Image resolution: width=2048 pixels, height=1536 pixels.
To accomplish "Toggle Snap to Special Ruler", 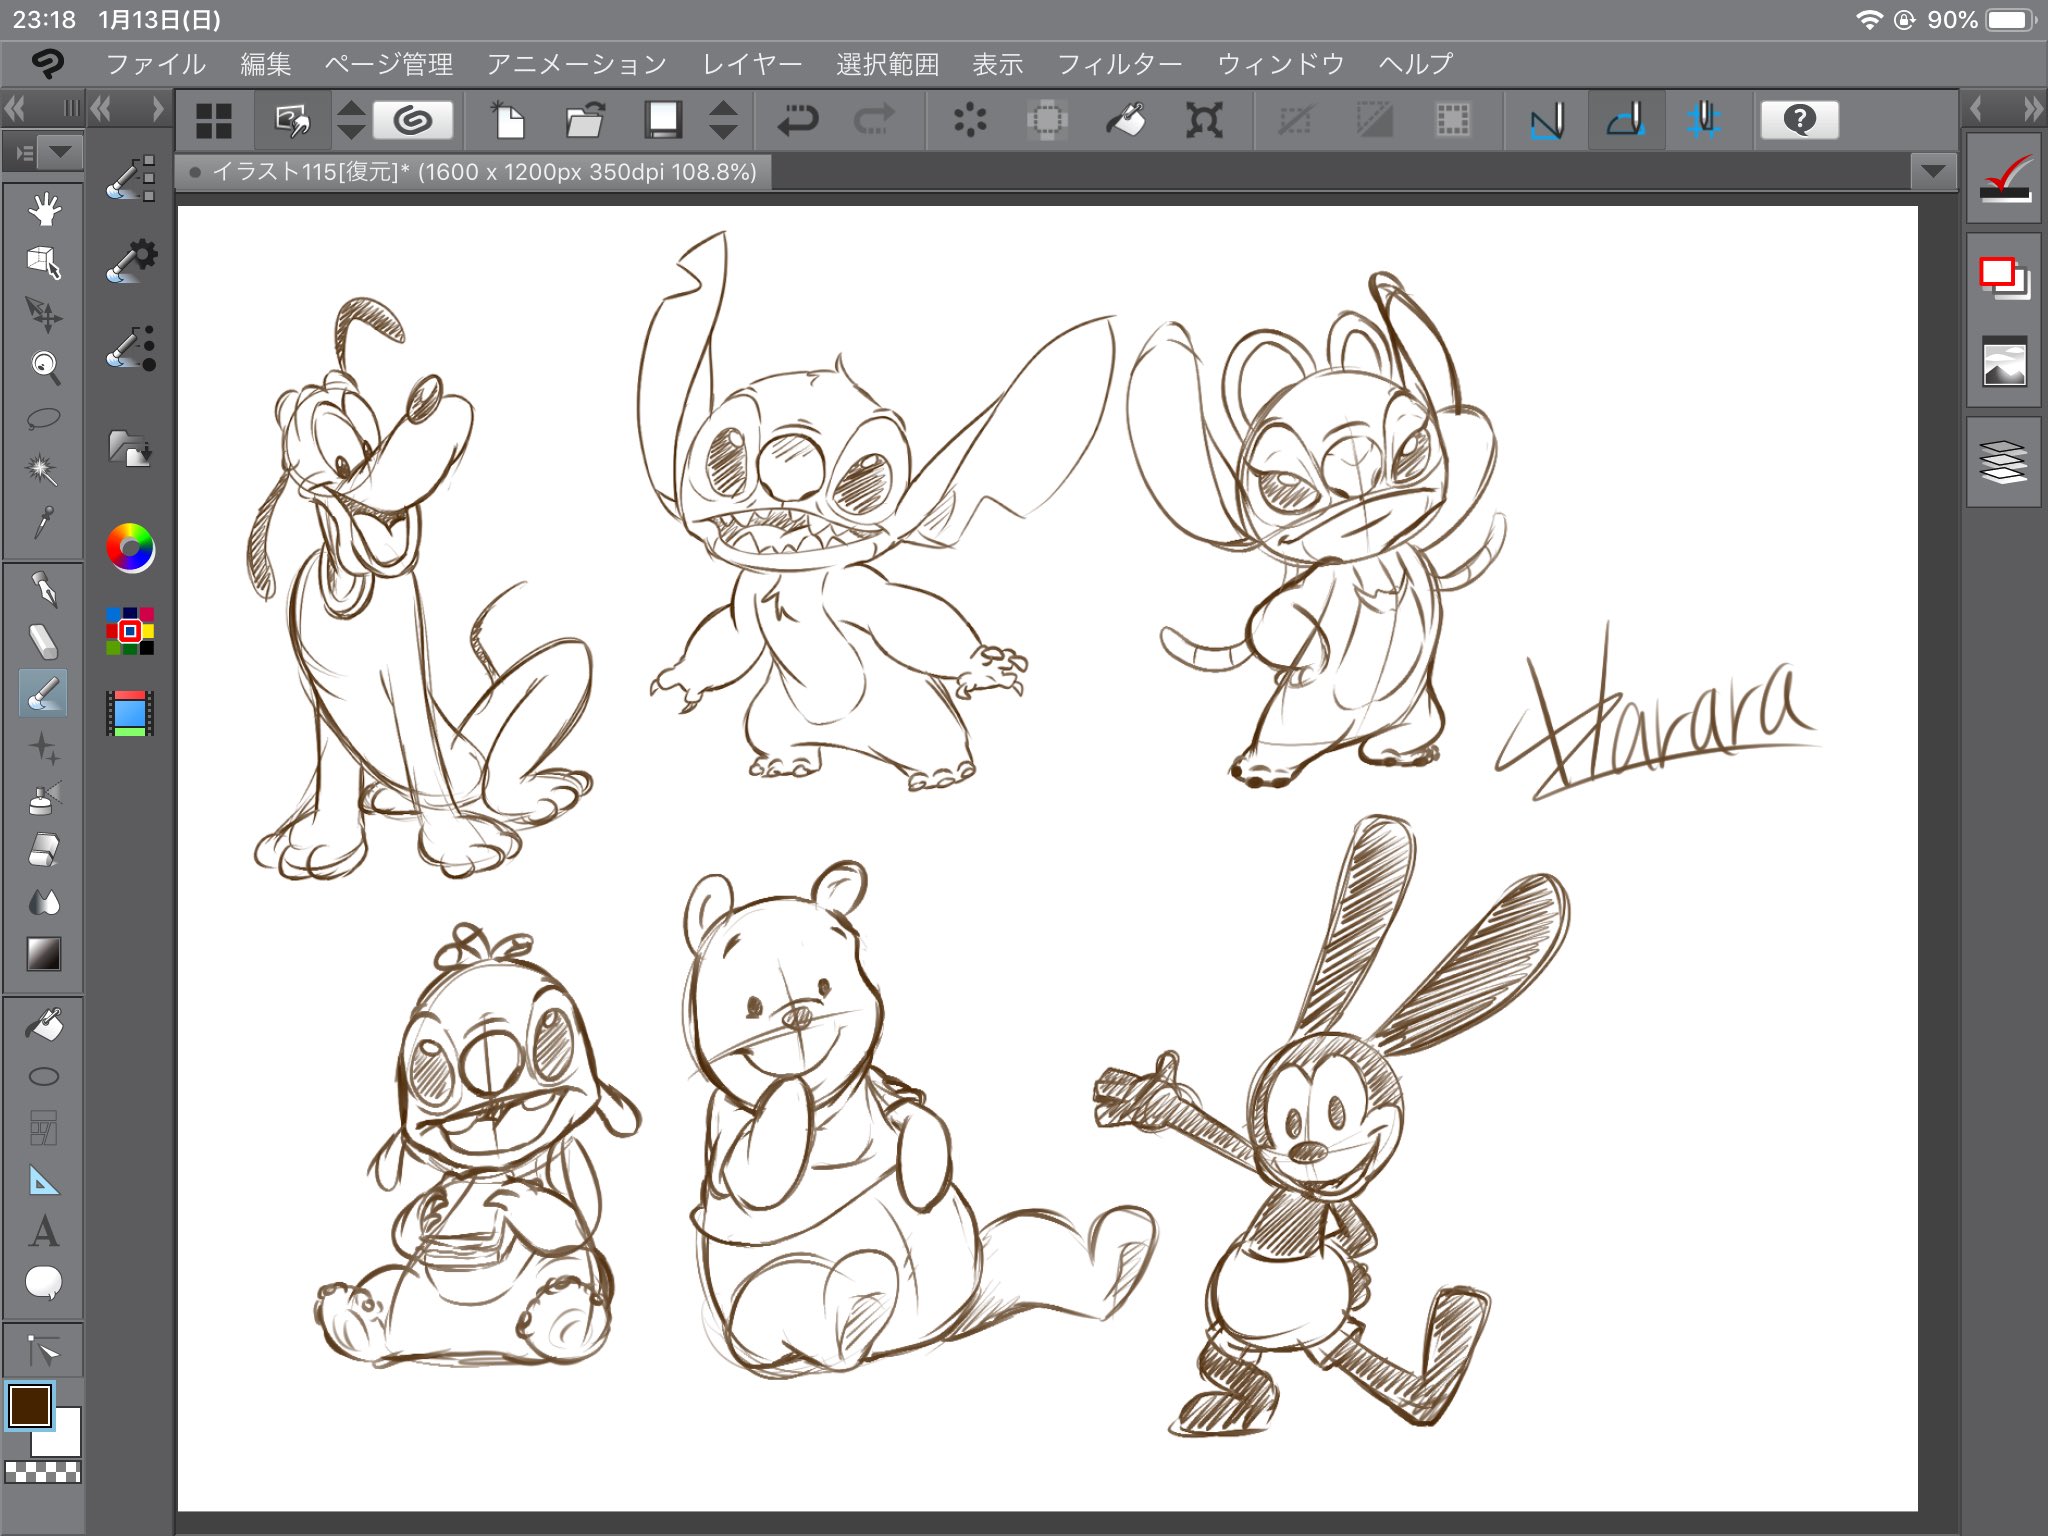I will (1625, 121).
